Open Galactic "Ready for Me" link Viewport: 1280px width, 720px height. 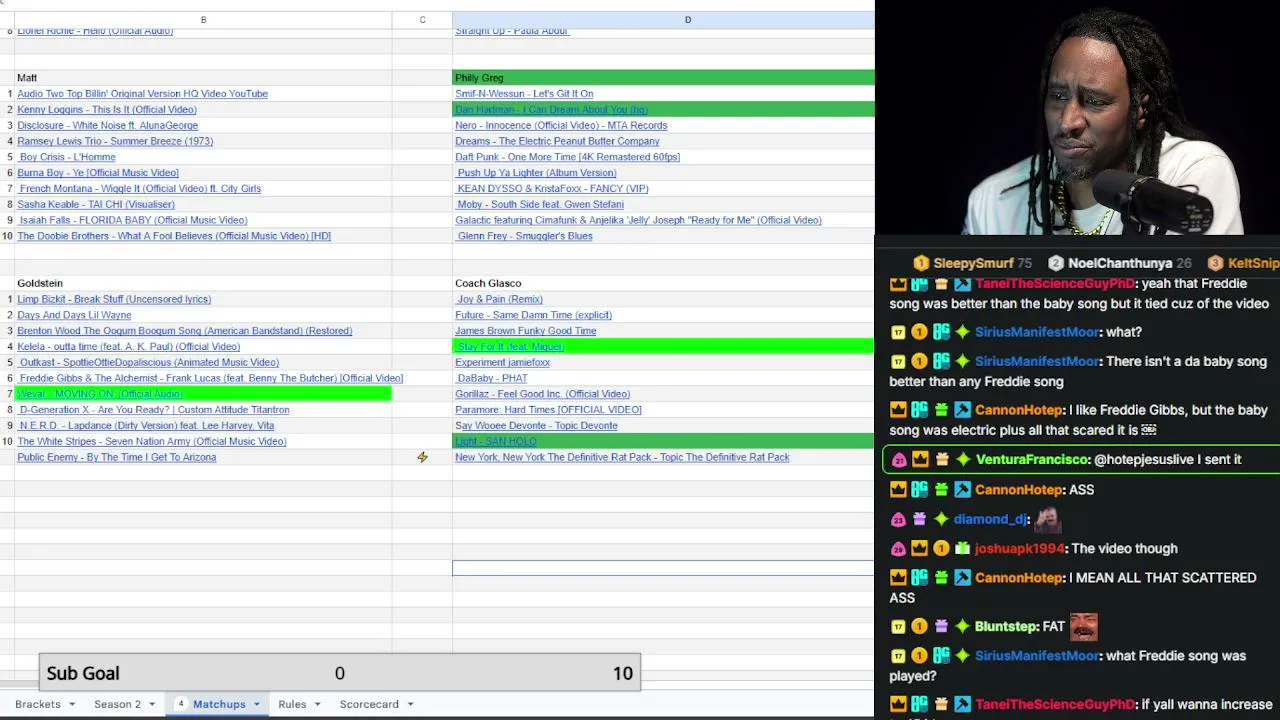638,221
